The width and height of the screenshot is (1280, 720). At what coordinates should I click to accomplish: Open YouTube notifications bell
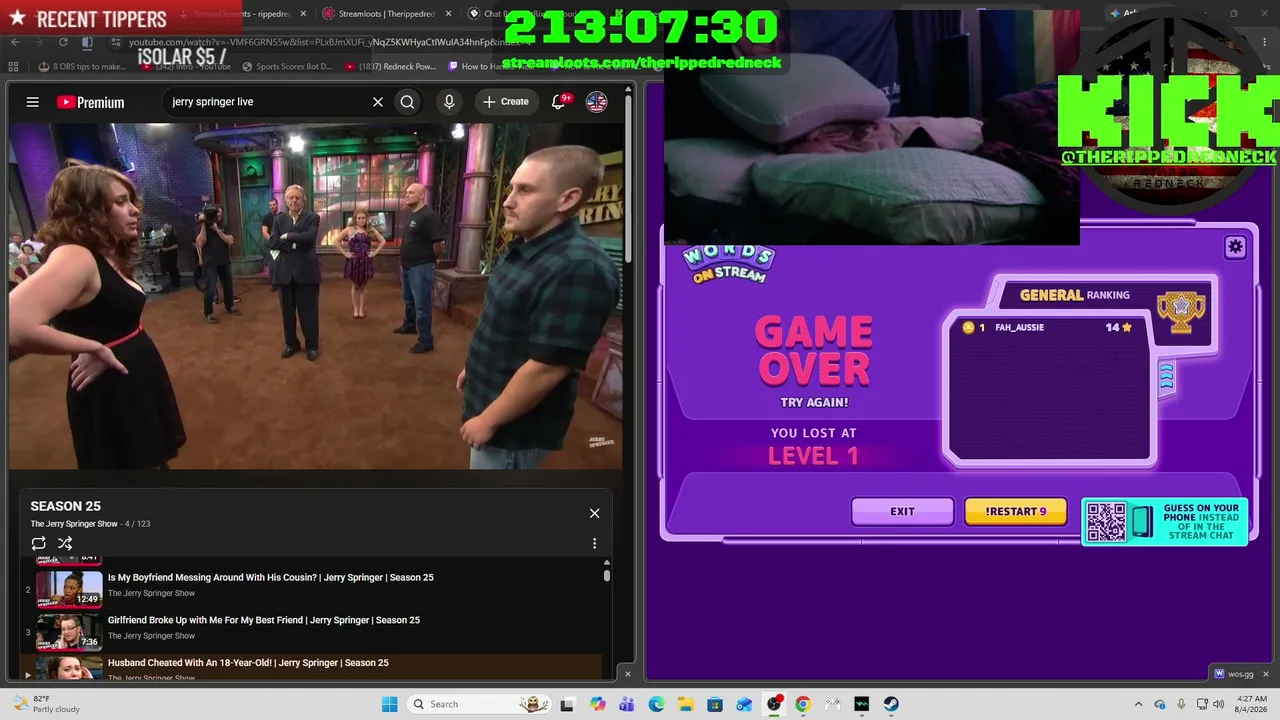[559, 102]
